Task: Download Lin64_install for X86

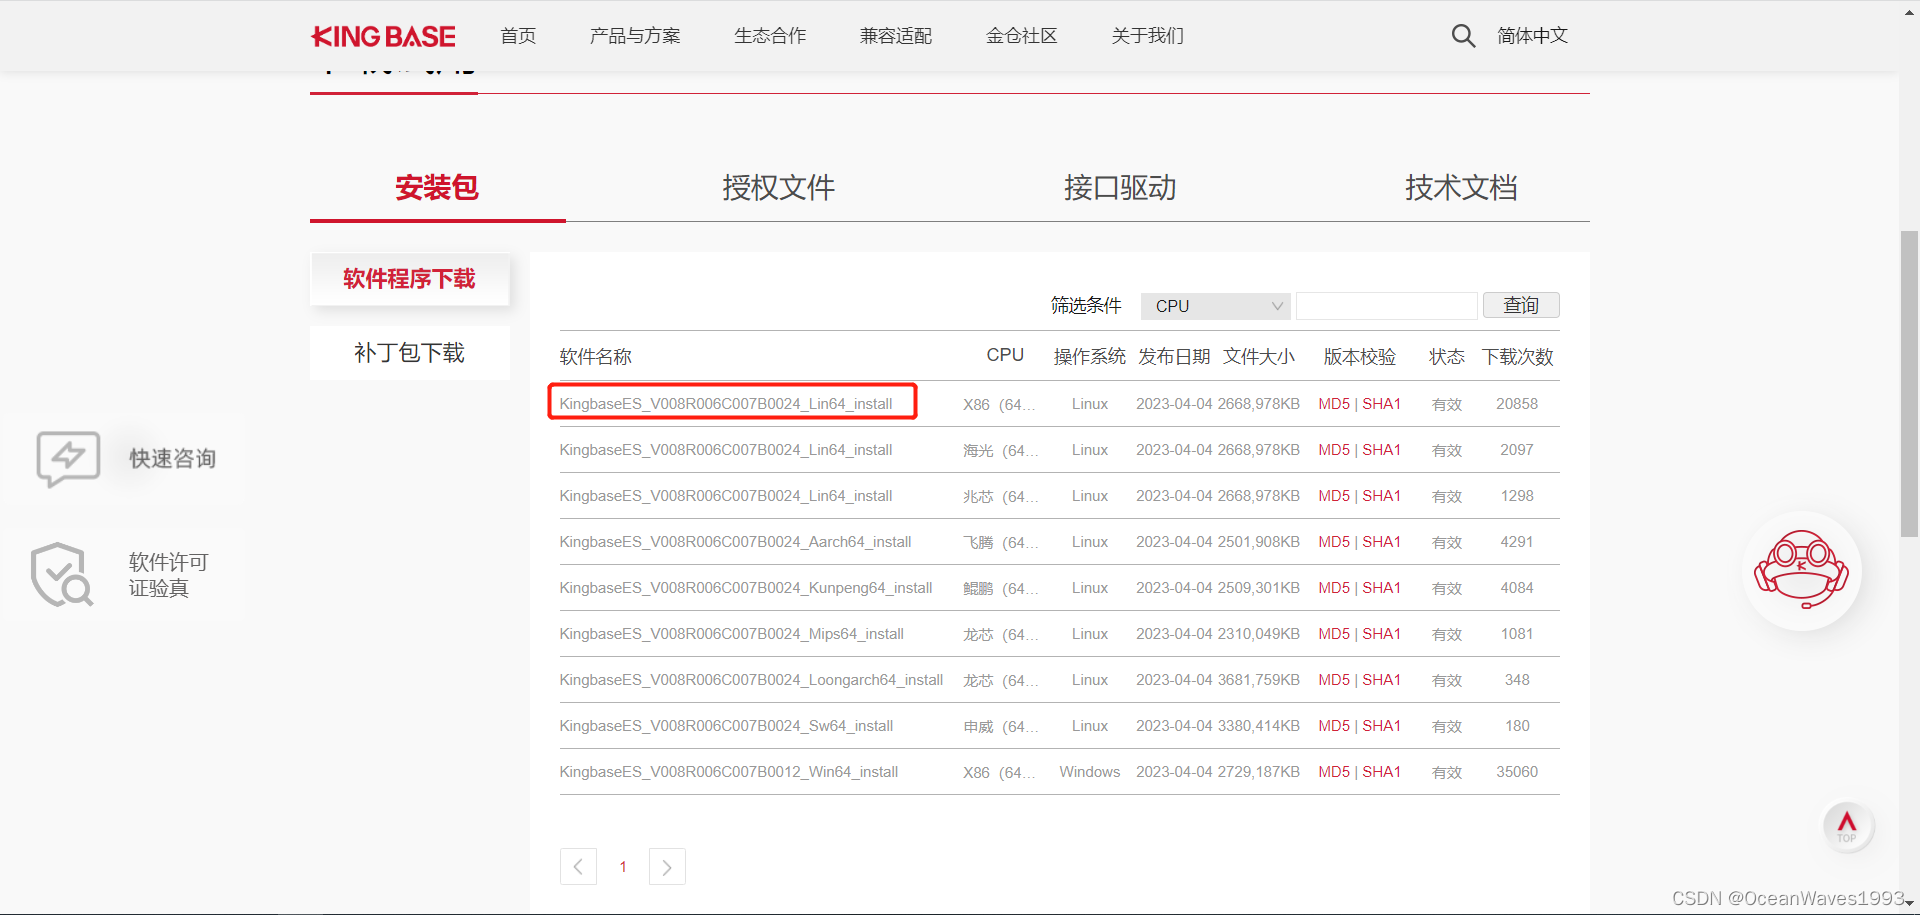Action: 726,404
